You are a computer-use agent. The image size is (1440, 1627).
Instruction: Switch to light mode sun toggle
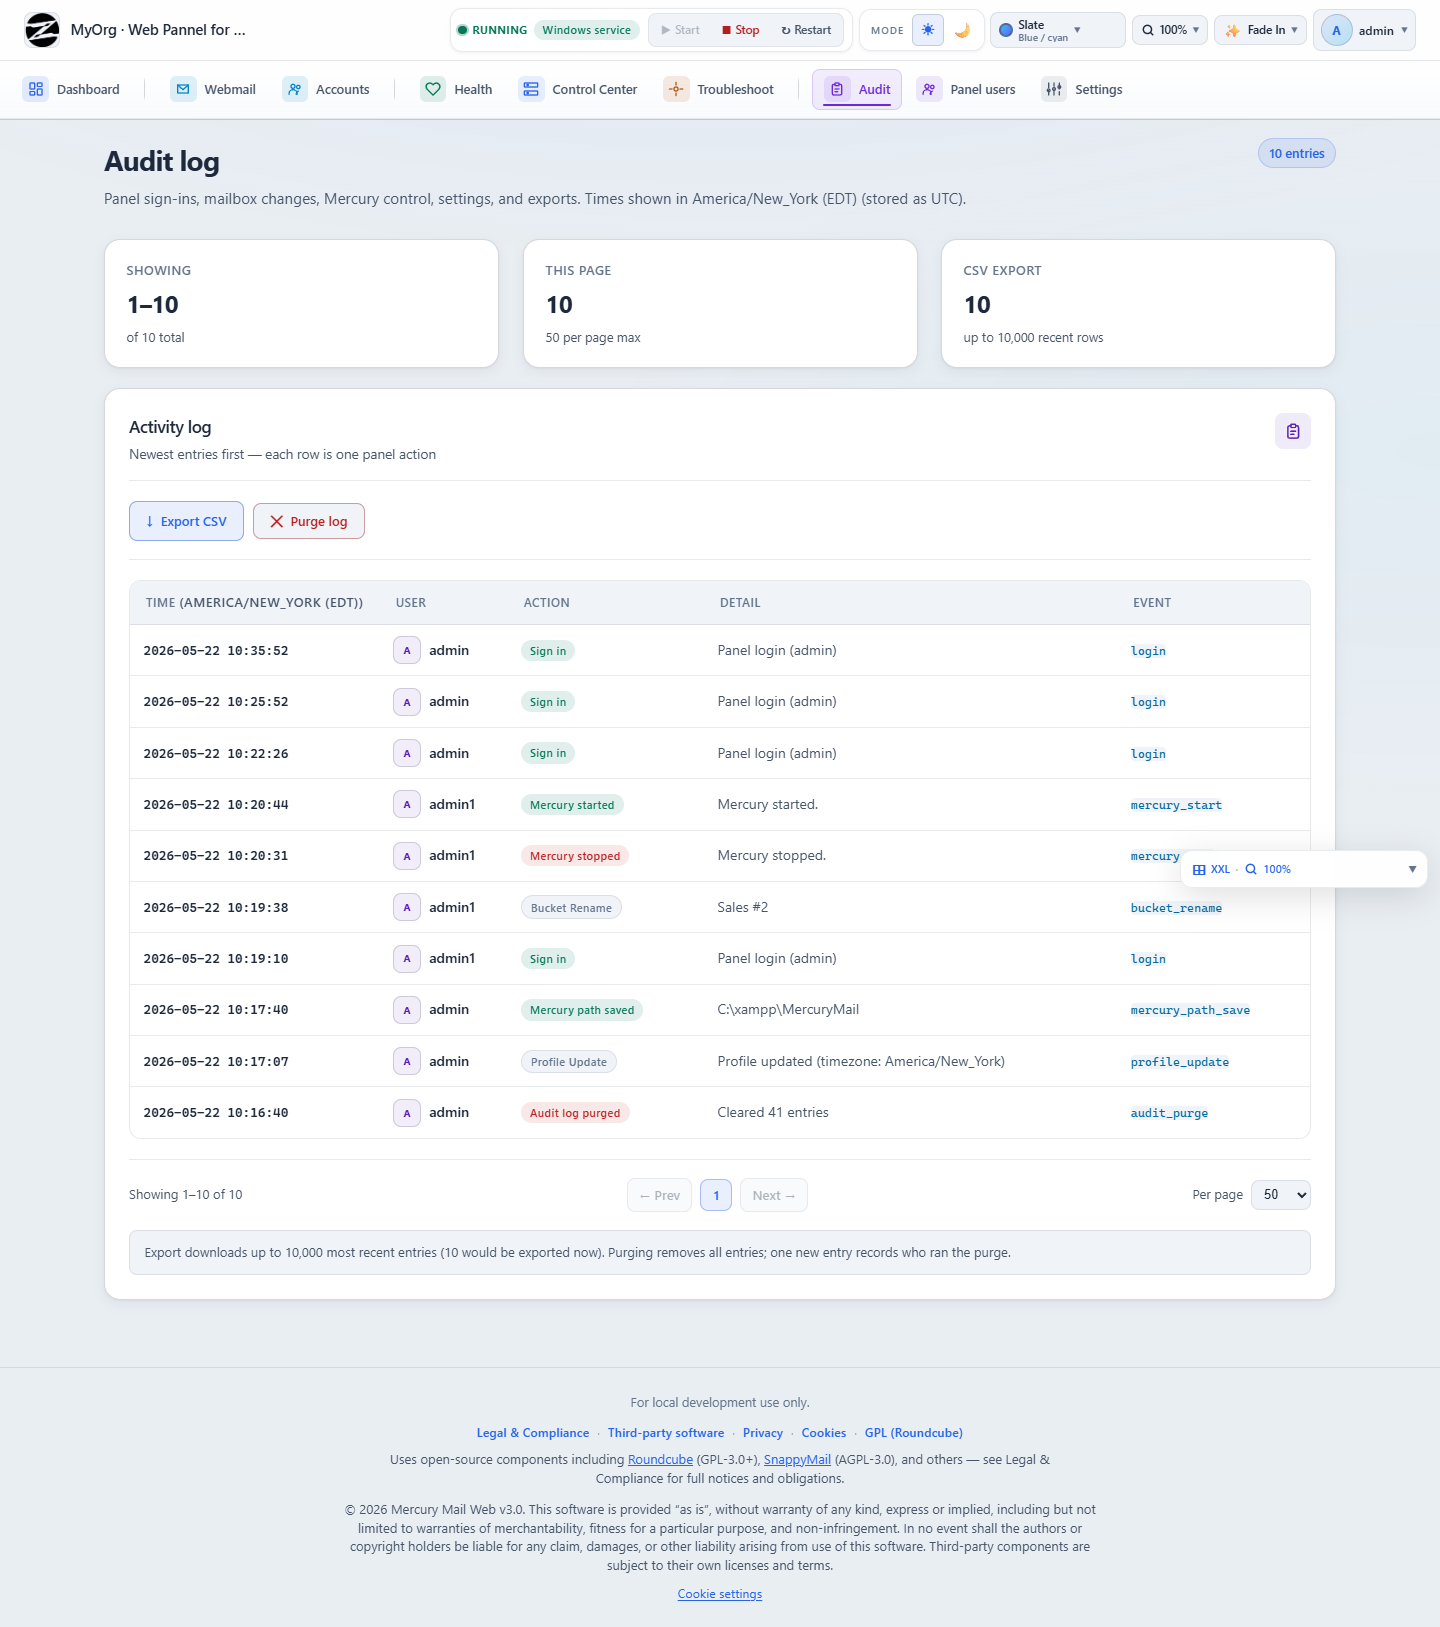tap(928, 30)
